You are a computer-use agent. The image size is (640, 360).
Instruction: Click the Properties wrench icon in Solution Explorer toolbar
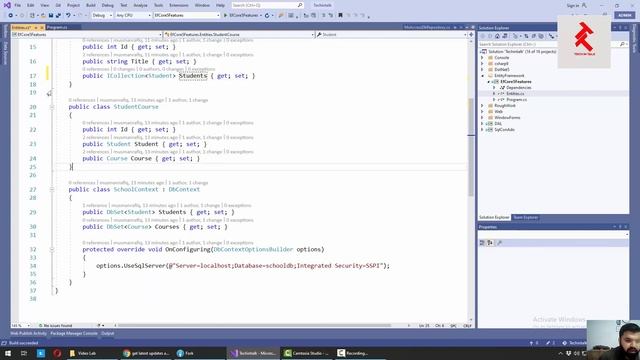(x=551, y=36)
